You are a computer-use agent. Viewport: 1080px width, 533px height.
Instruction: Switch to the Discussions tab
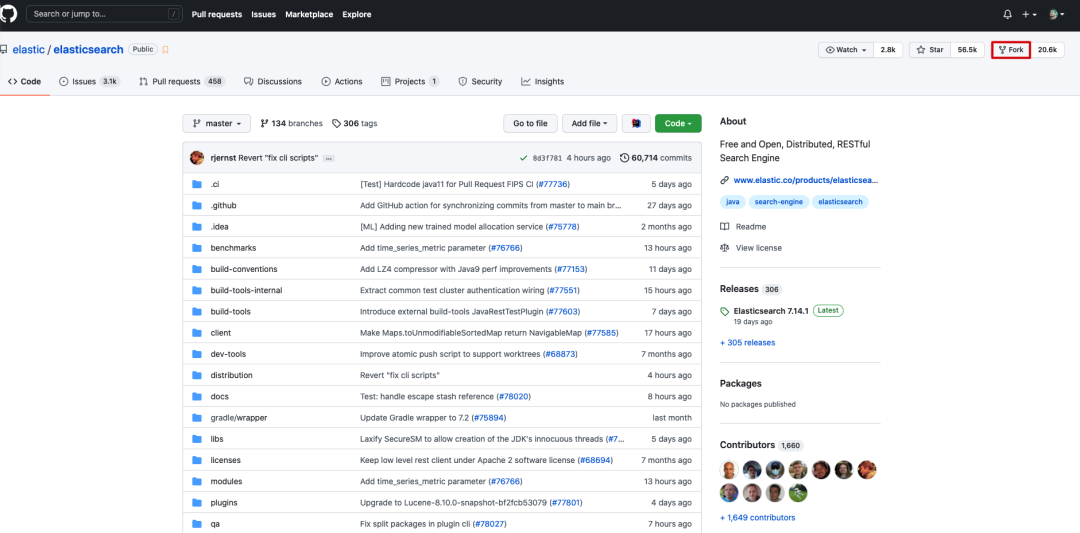(x=273, y=81)
